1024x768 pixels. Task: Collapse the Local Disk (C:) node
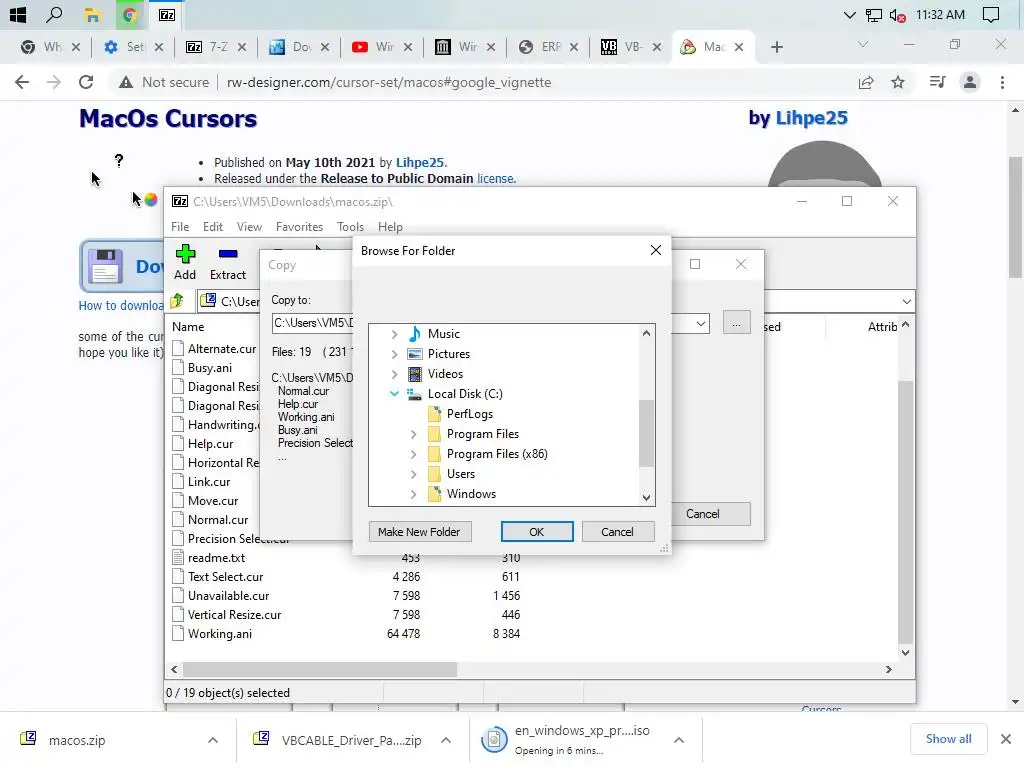point(394,394)
